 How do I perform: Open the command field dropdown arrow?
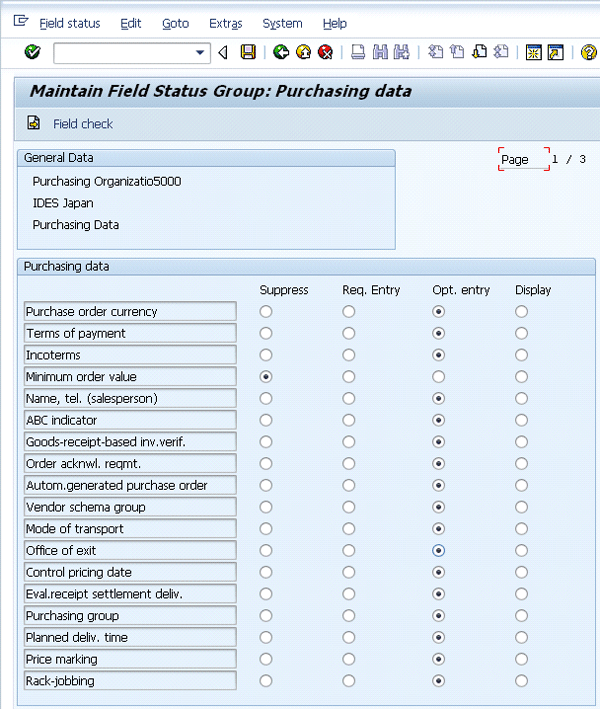199,53
